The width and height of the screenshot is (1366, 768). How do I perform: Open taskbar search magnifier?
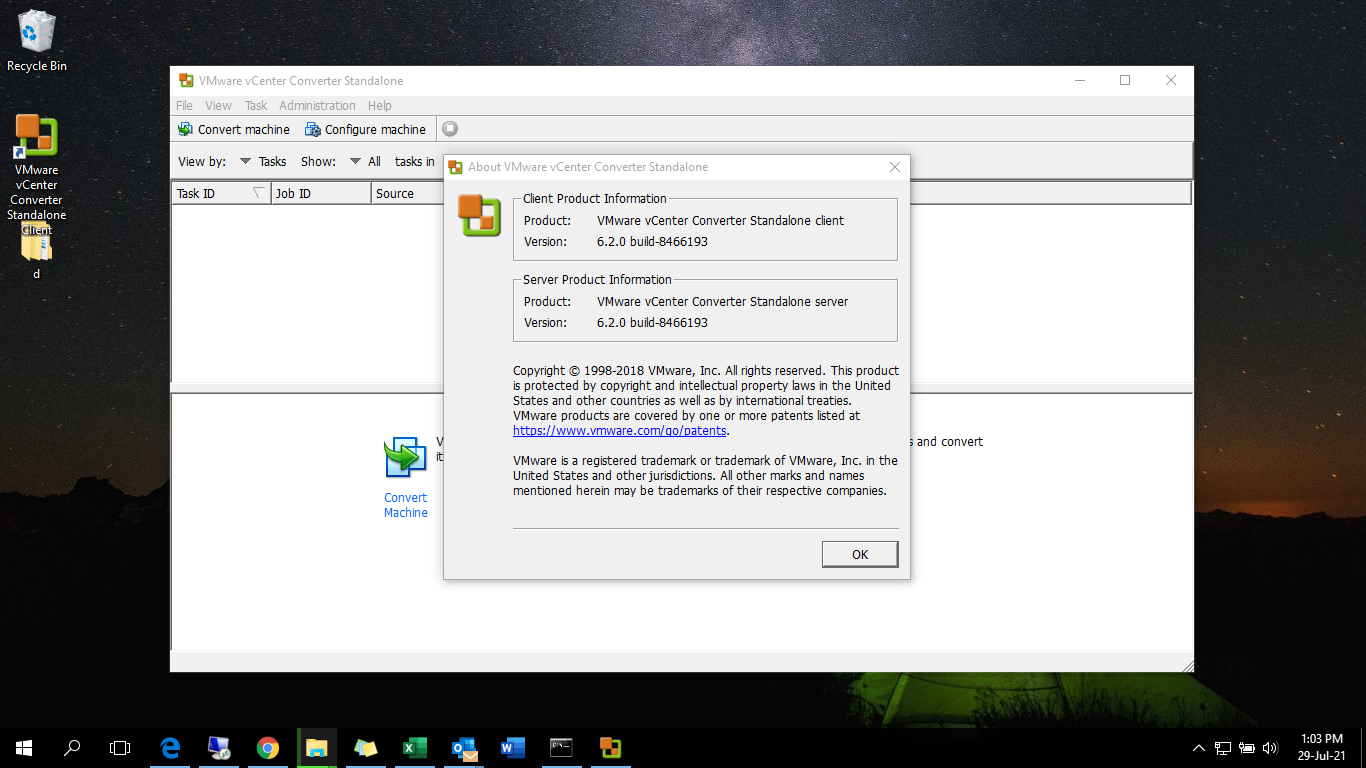click(x=72, y=747)
